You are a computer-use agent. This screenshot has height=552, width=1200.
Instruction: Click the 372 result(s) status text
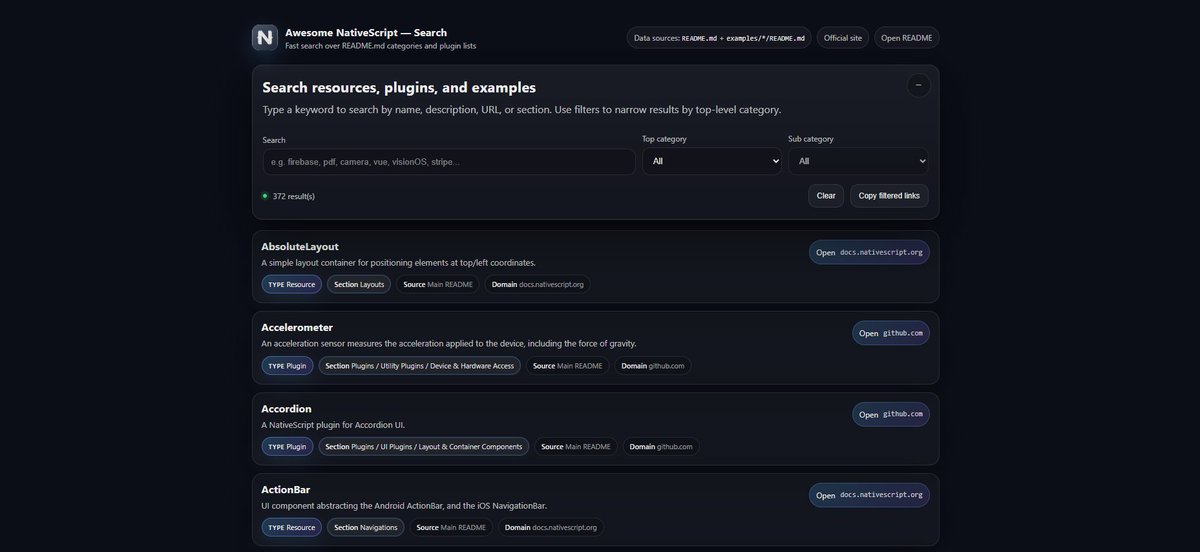click(294, 196)
